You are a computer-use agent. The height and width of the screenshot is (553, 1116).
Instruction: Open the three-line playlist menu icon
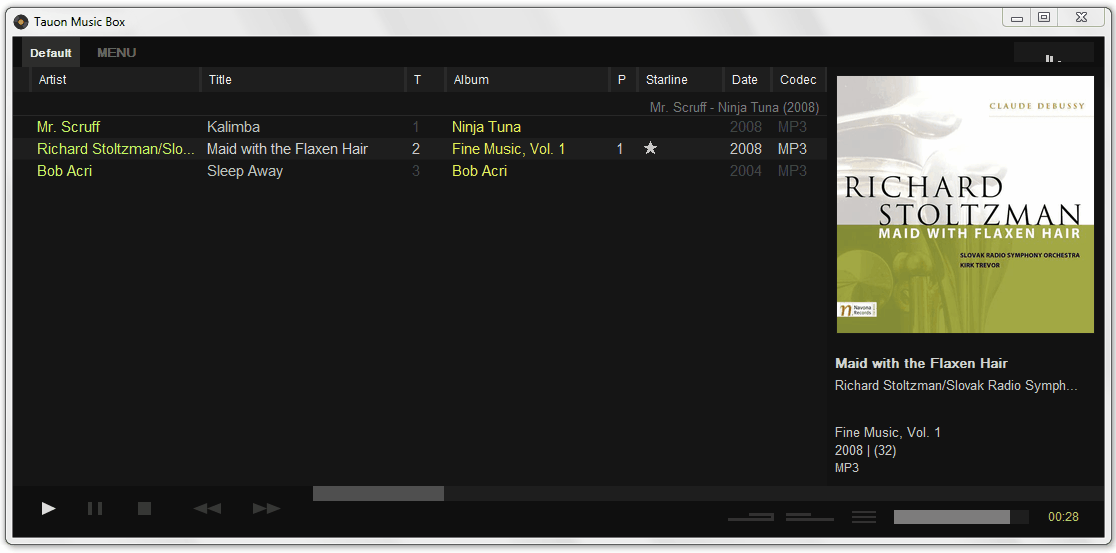[864, 517]
